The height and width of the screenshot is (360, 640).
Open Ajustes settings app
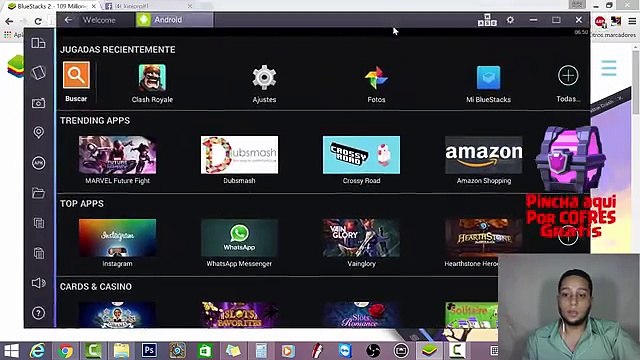point(264,78)
